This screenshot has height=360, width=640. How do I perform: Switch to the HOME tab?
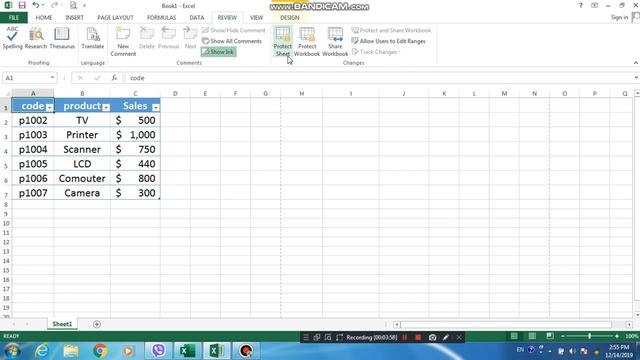pos(44,18)
